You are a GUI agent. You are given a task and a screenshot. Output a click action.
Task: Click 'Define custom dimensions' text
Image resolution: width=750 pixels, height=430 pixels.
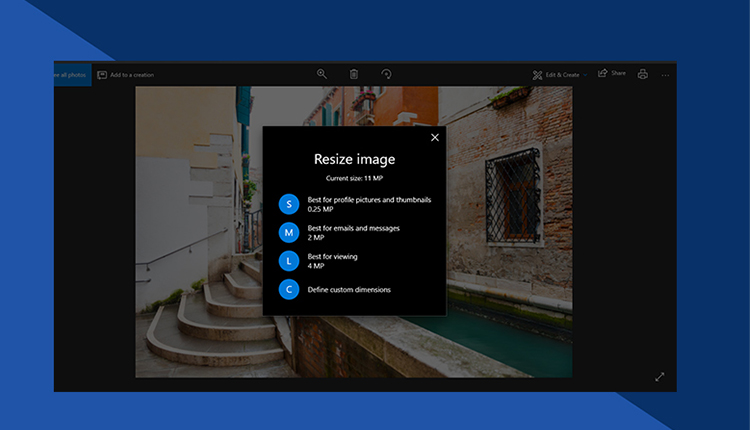tap(349, 290)
